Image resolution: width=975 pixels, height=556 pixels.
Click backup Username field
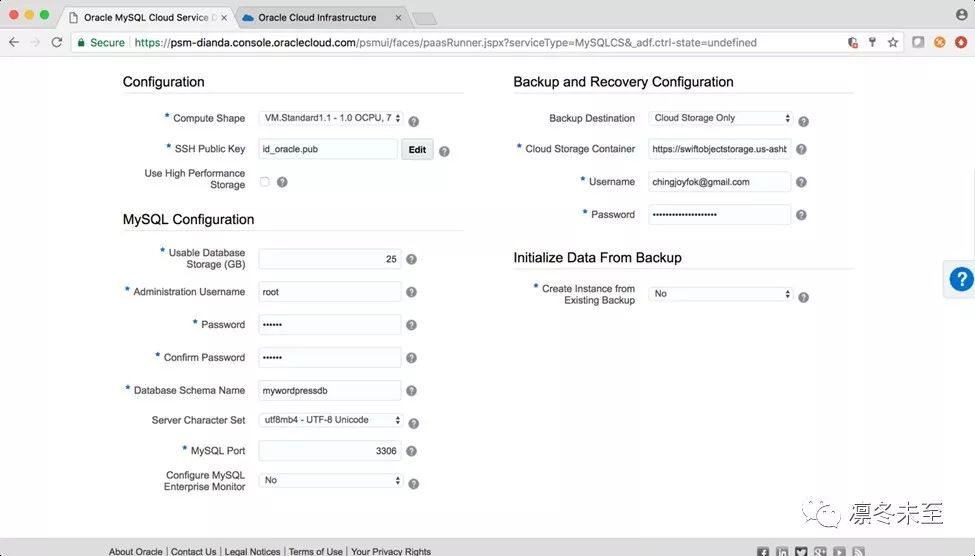tap(719, 182)
